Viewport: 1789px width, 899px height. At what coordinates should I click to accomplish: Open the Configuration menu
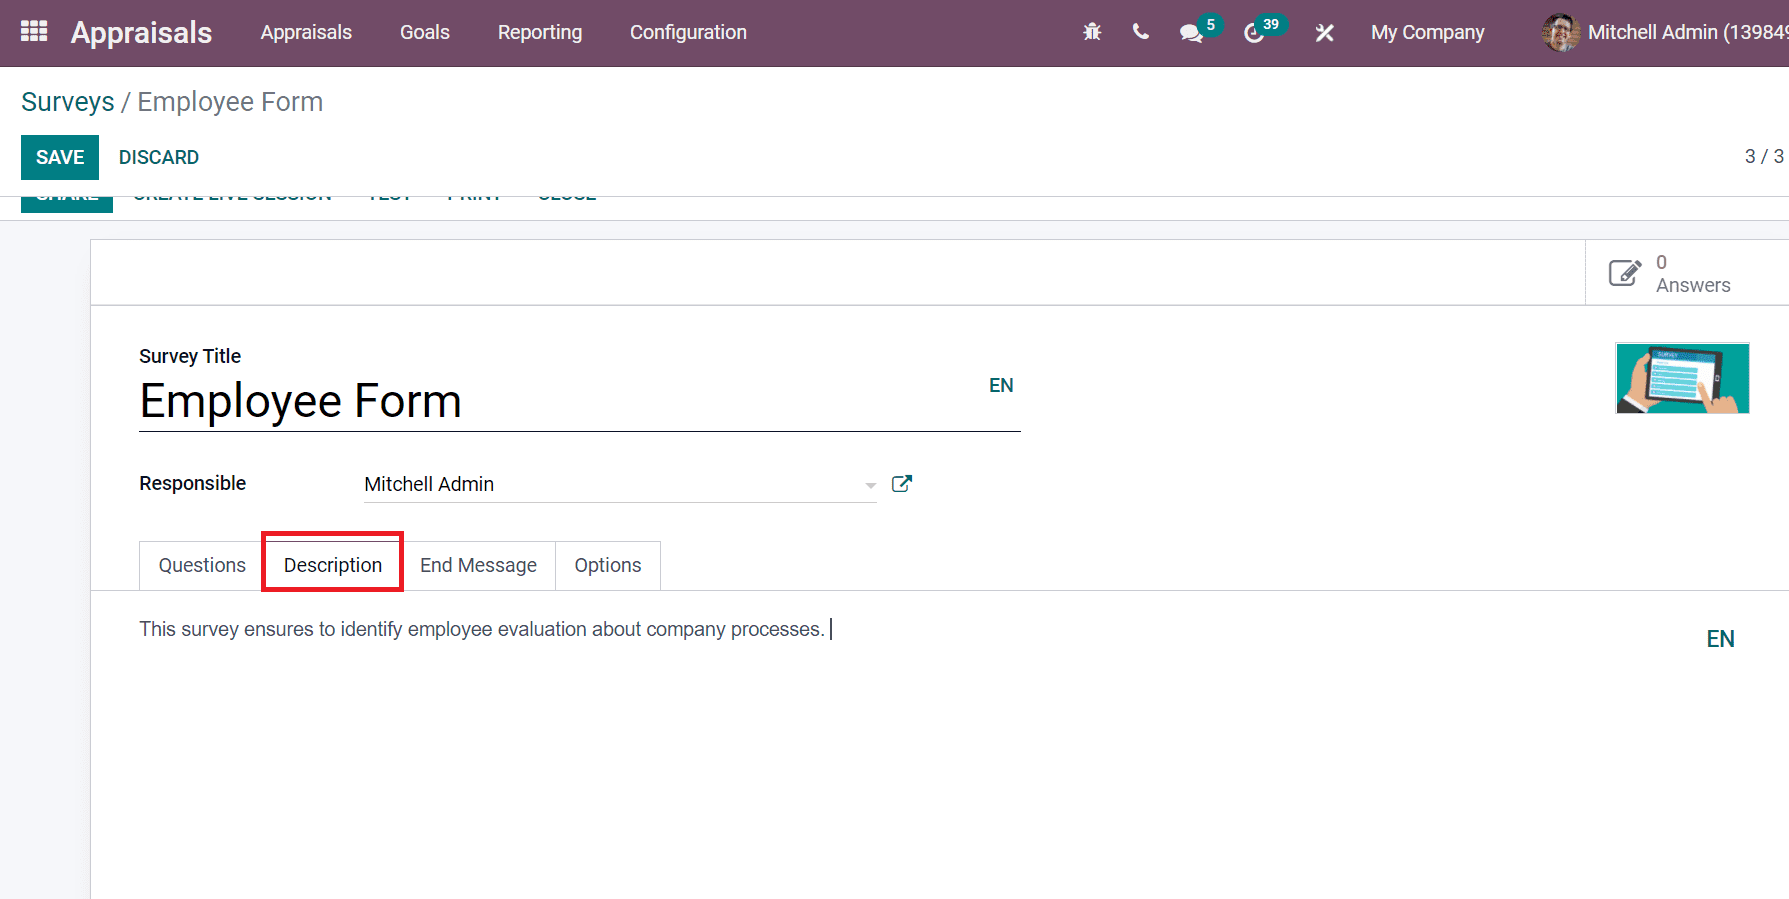coord(688,33)
